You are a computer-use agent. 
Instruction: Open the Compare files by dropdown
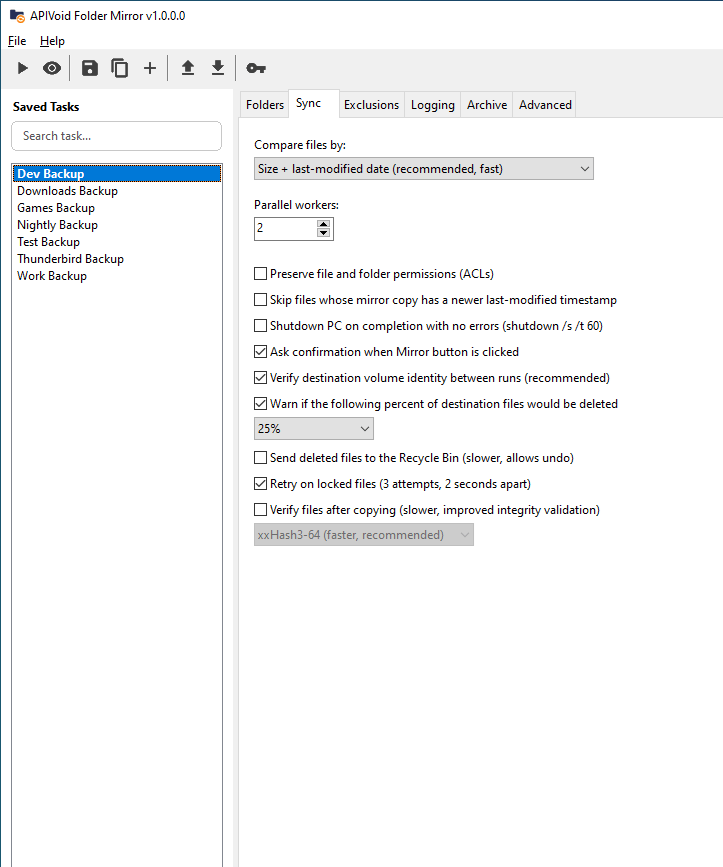pyautogui.click(x=424, y=169)
